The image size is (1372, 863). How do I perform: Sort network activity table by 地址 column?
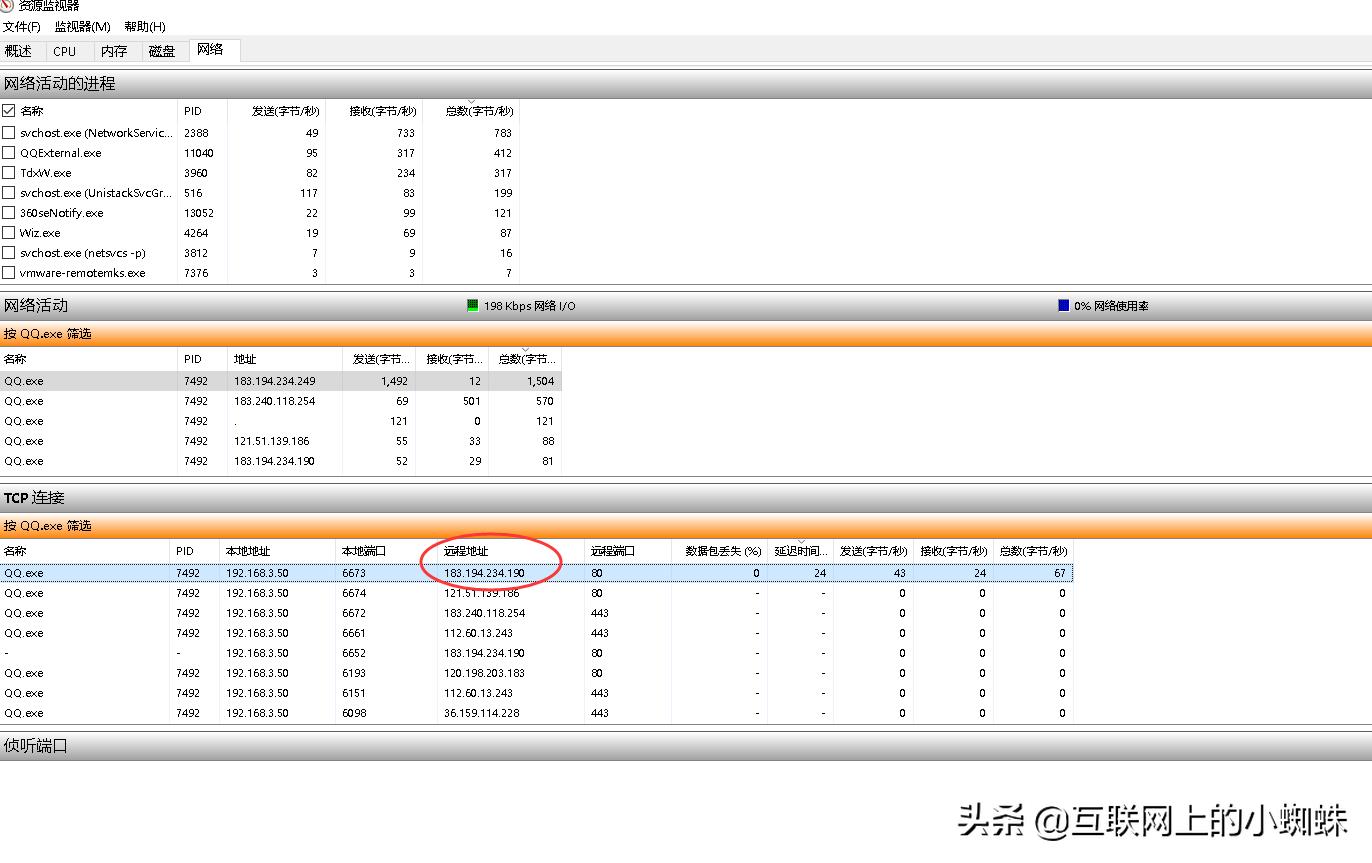pyautogui.click(x=285, y=359)
